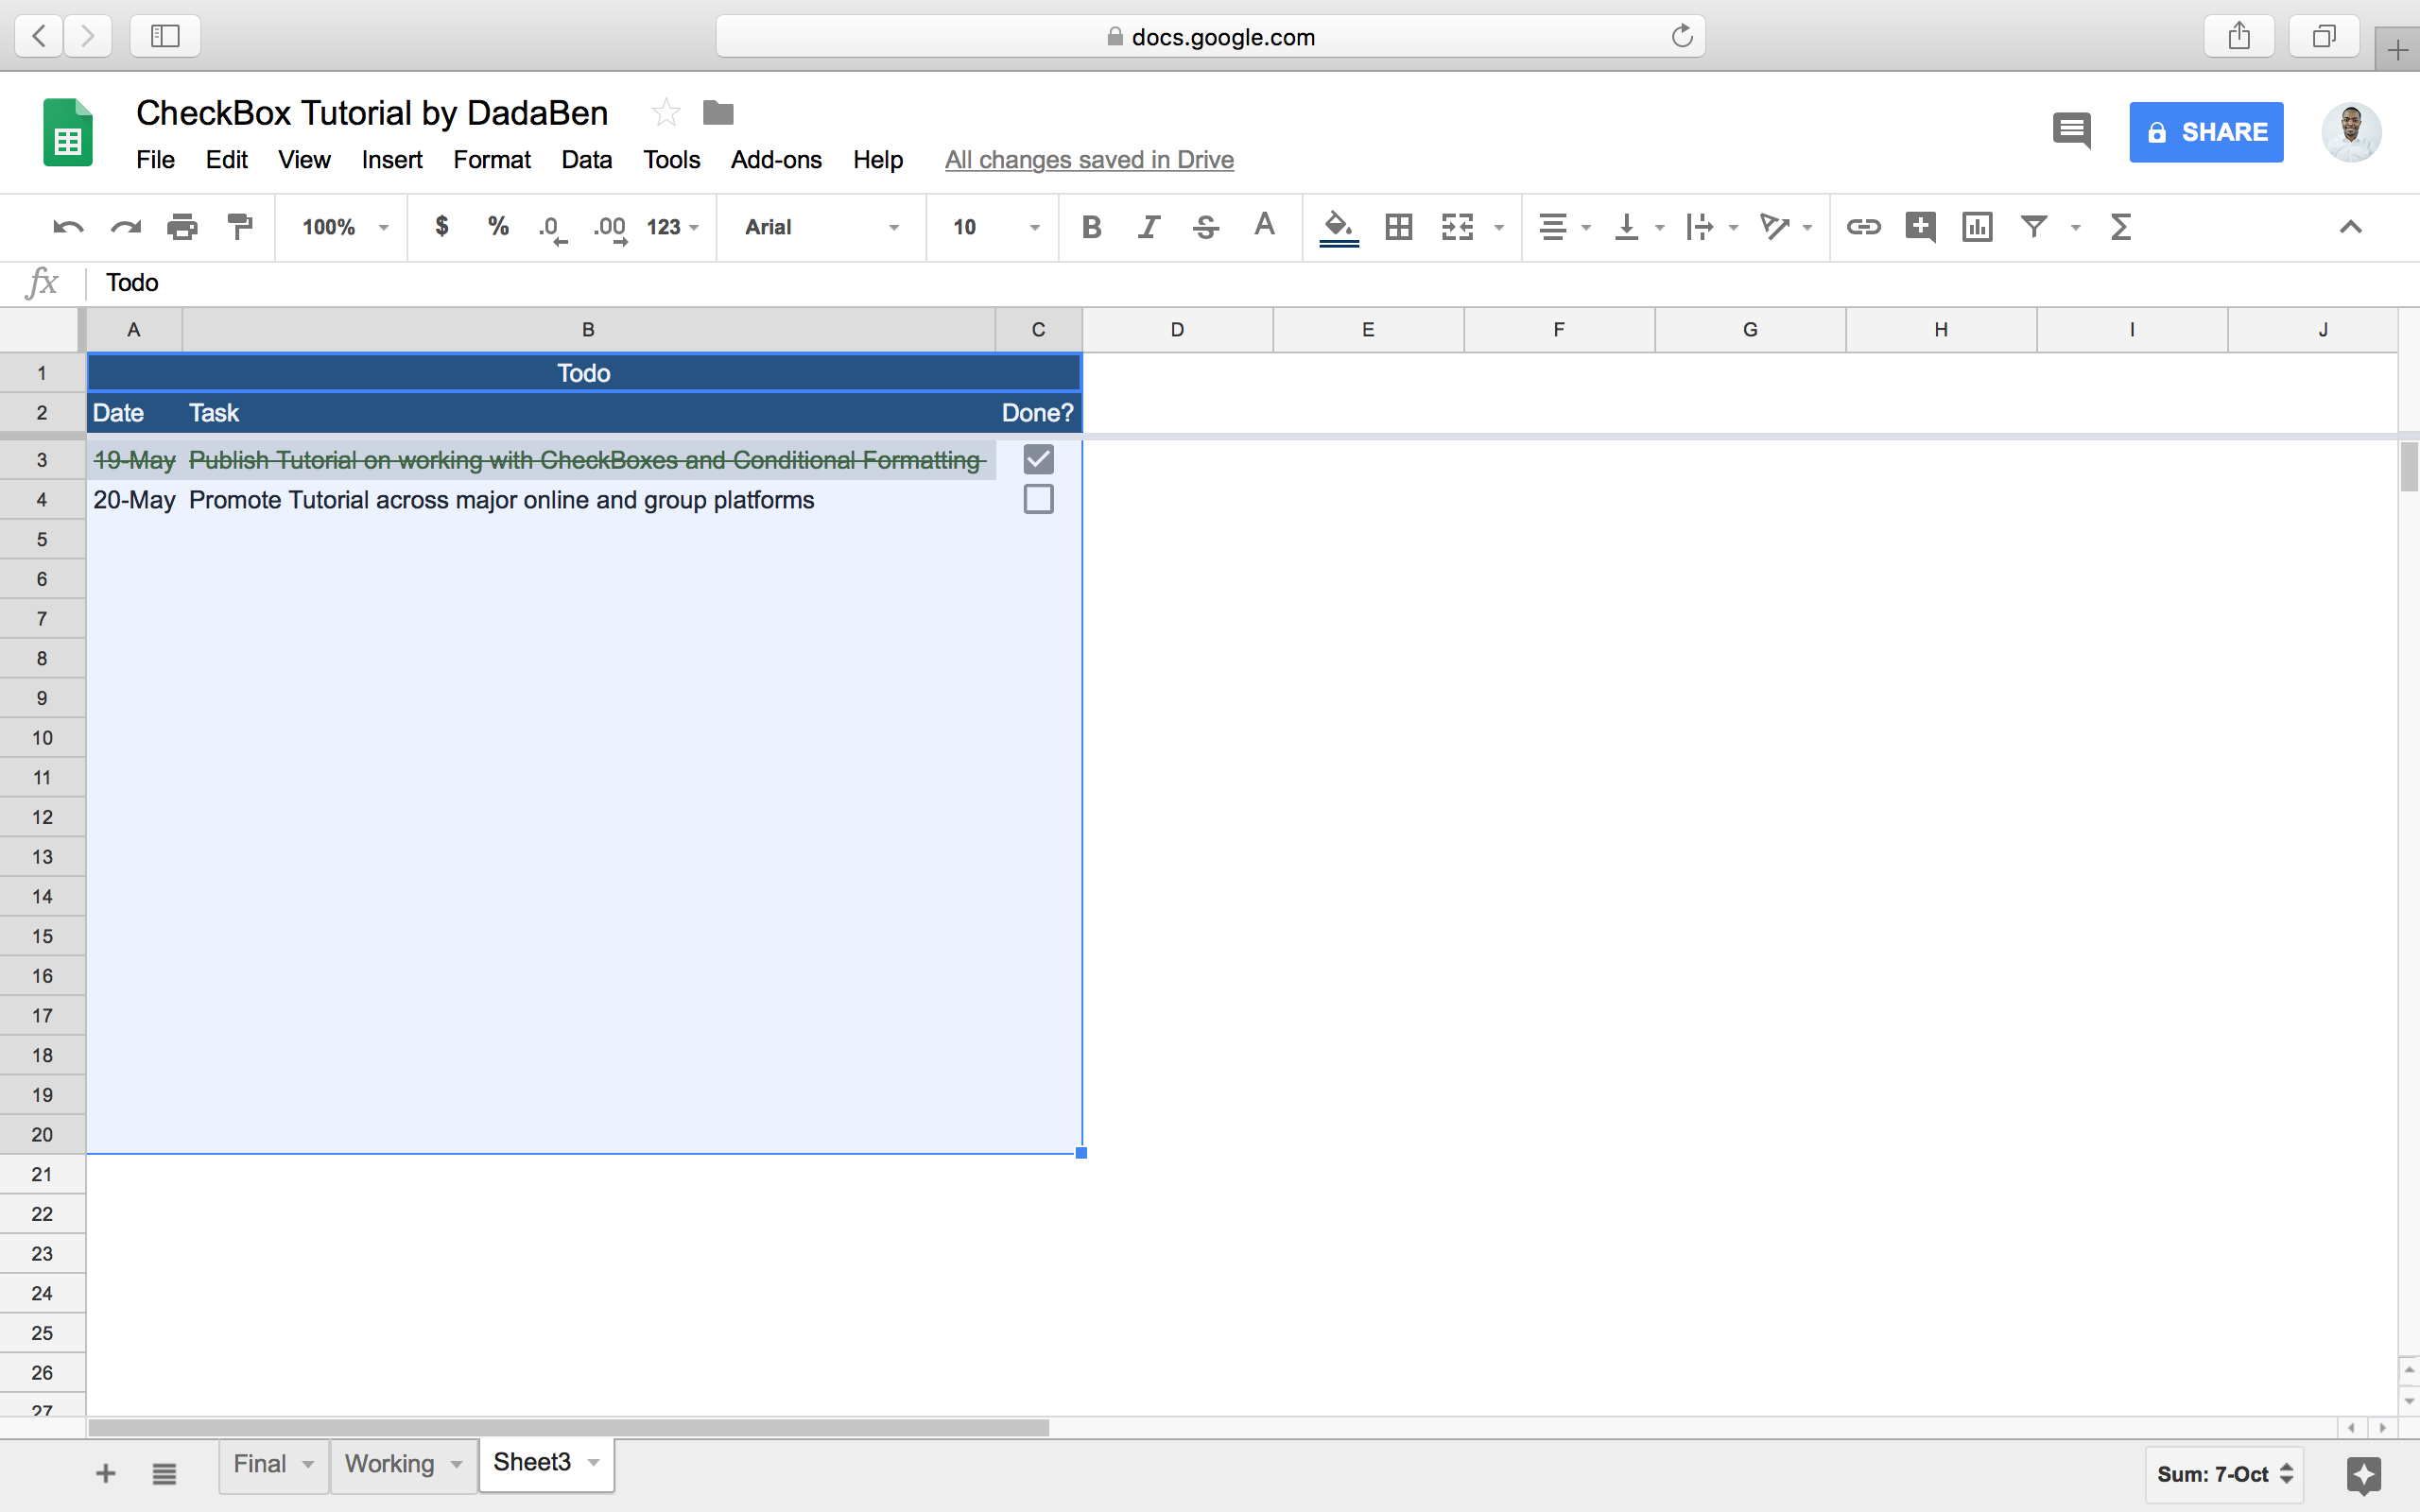Open the Format menu
The height and width of the screenshot is (1512, 2420).
(x=492, y=160)
